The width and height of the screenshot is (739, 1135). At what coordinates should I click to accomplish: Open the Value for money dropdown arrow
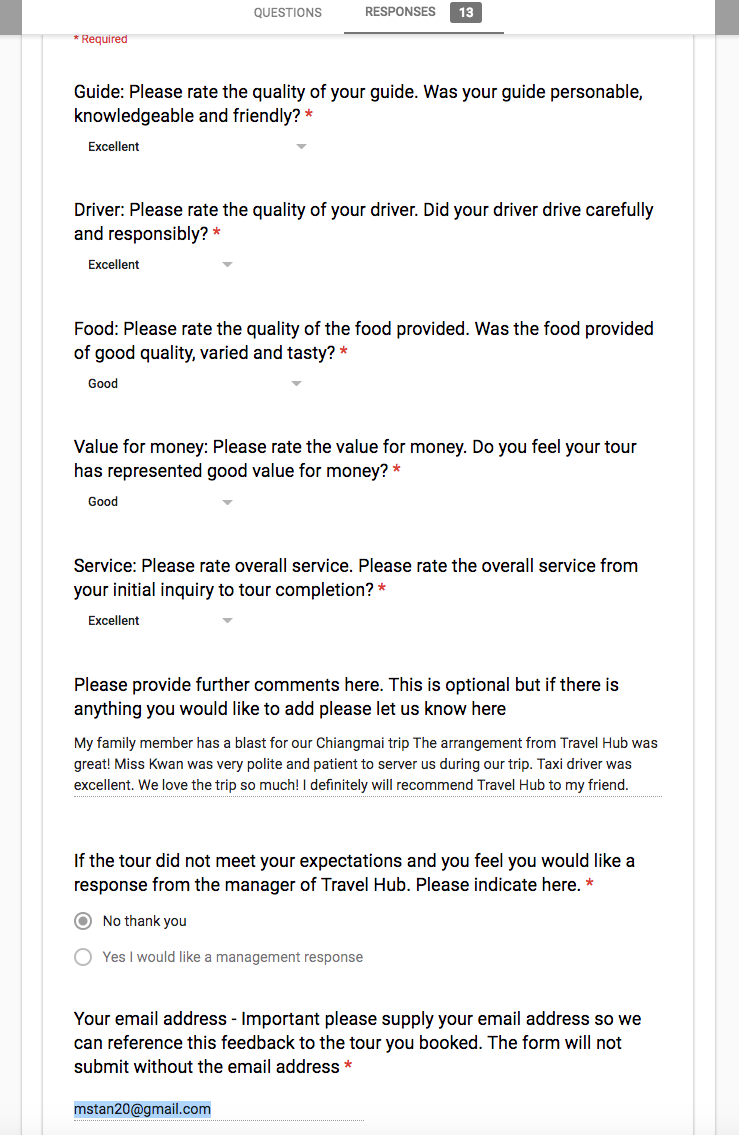[227, 502]
